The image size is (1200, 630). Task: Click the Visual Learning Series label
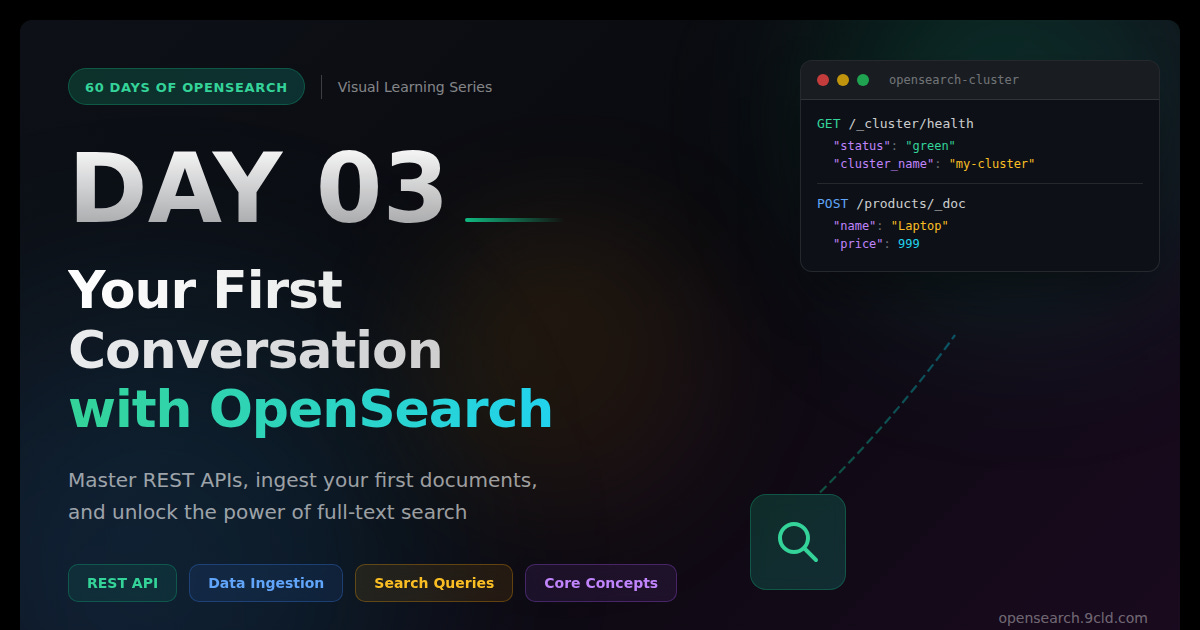[x=415, y=87]
